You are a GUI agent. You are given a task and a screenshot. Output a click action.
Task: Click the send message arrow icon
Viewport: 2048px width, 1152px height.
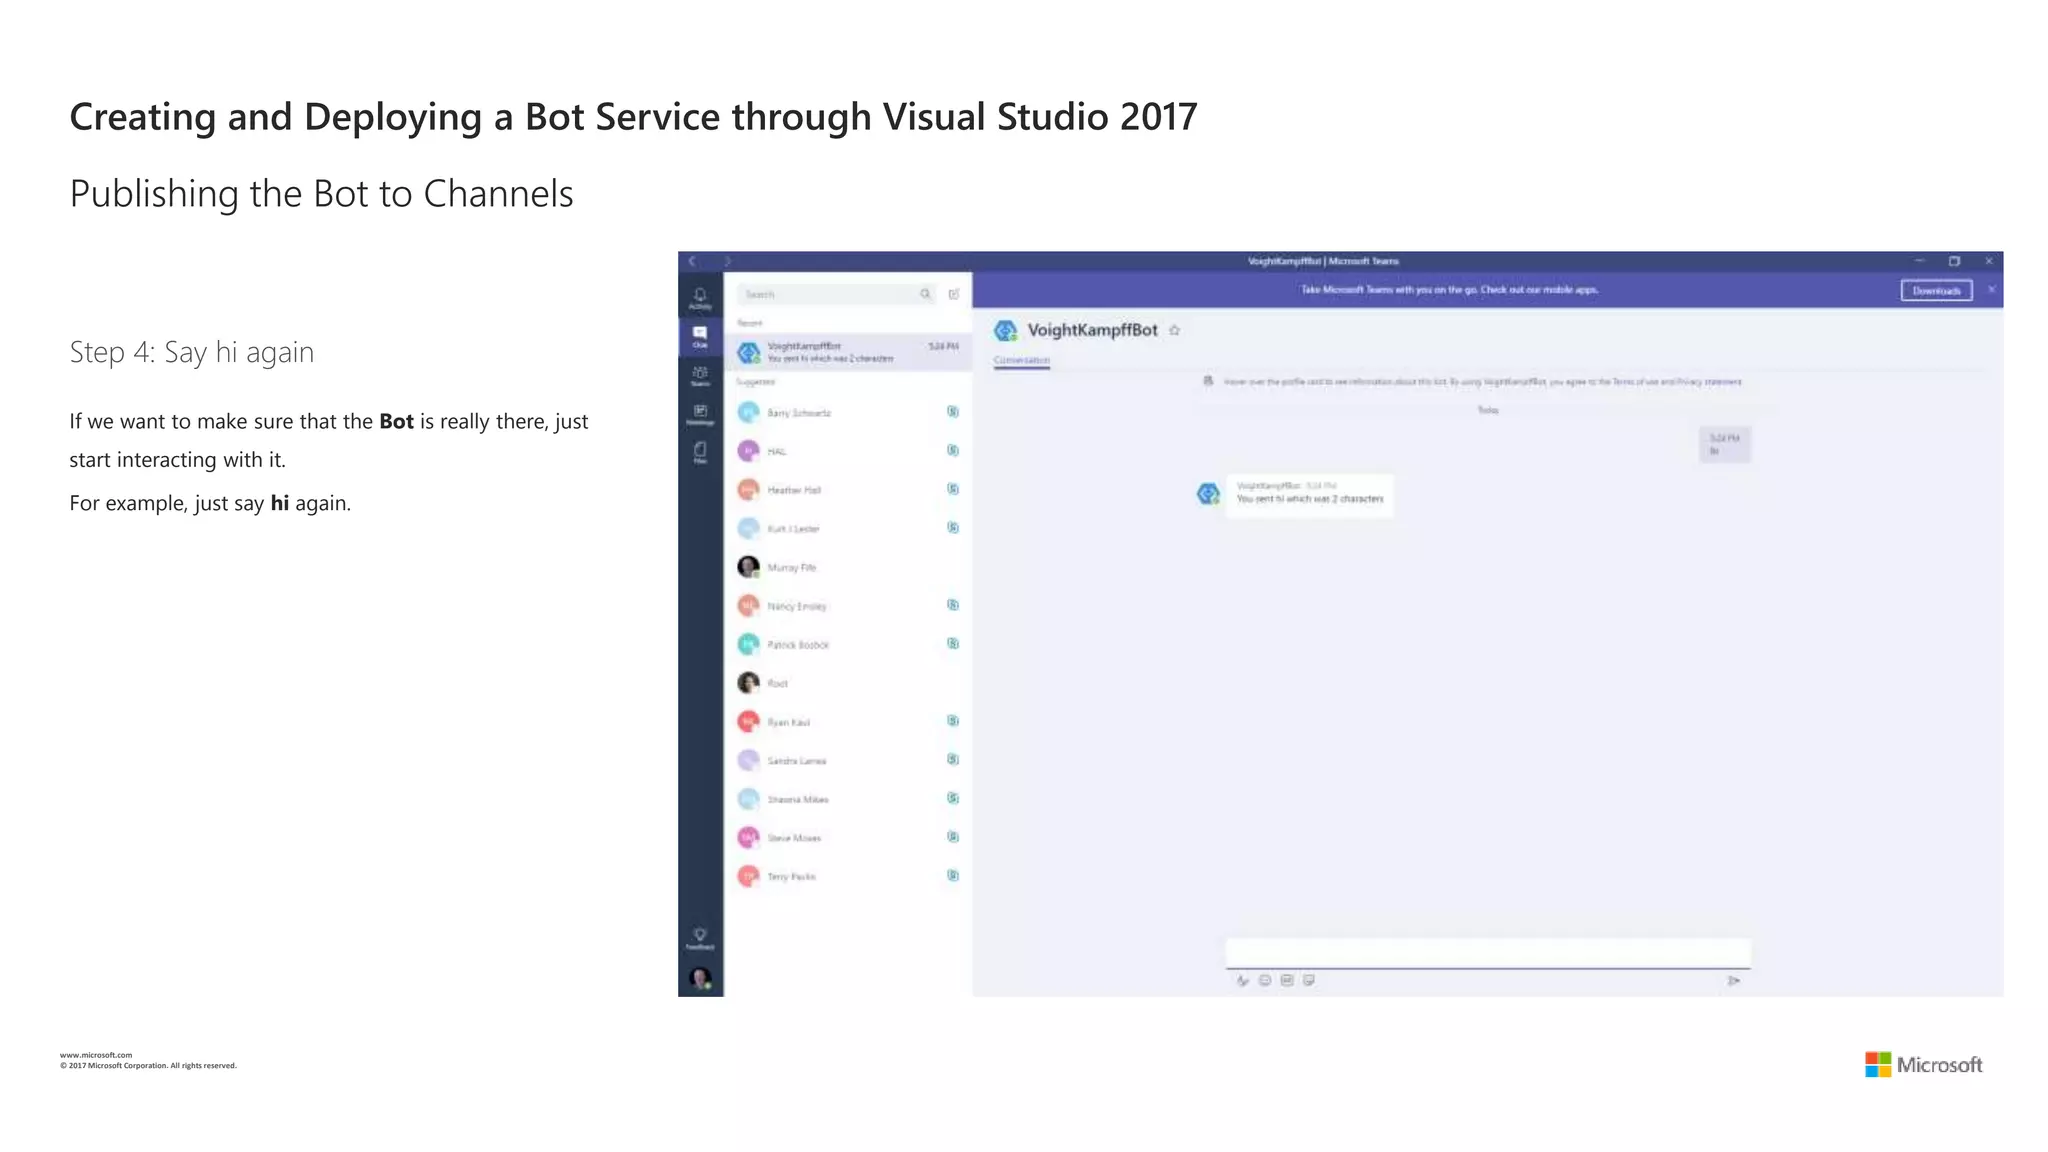point(1733,981)
